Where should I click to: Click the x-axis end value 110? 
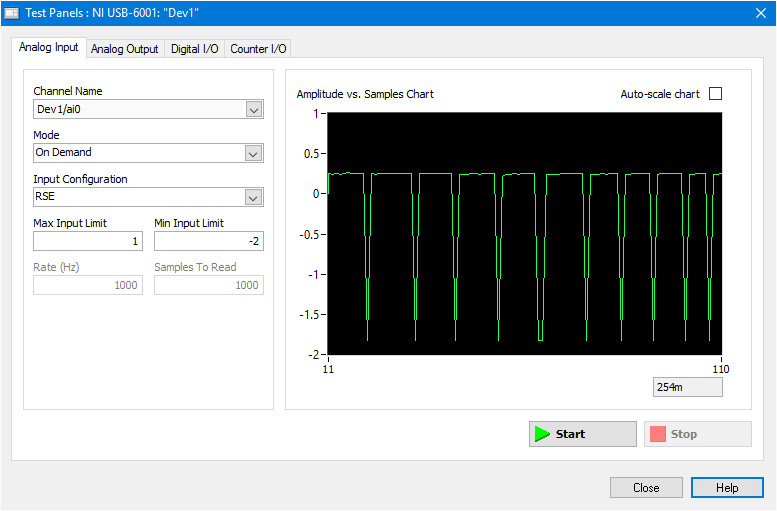point(721,369)
